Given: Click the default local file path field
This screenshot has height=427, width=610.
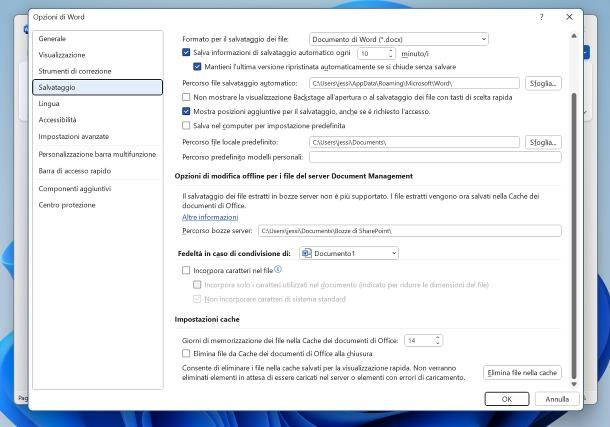Looking at the screenshot, I should coord(414,142).
